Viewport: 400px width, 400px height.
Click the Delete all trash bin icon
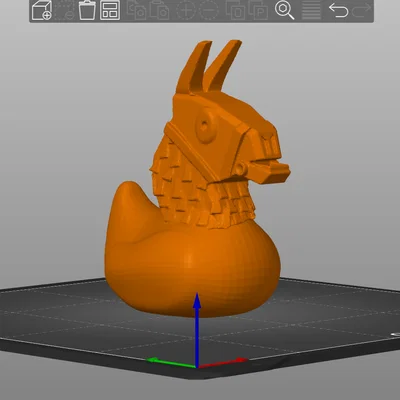click(87, 10)
